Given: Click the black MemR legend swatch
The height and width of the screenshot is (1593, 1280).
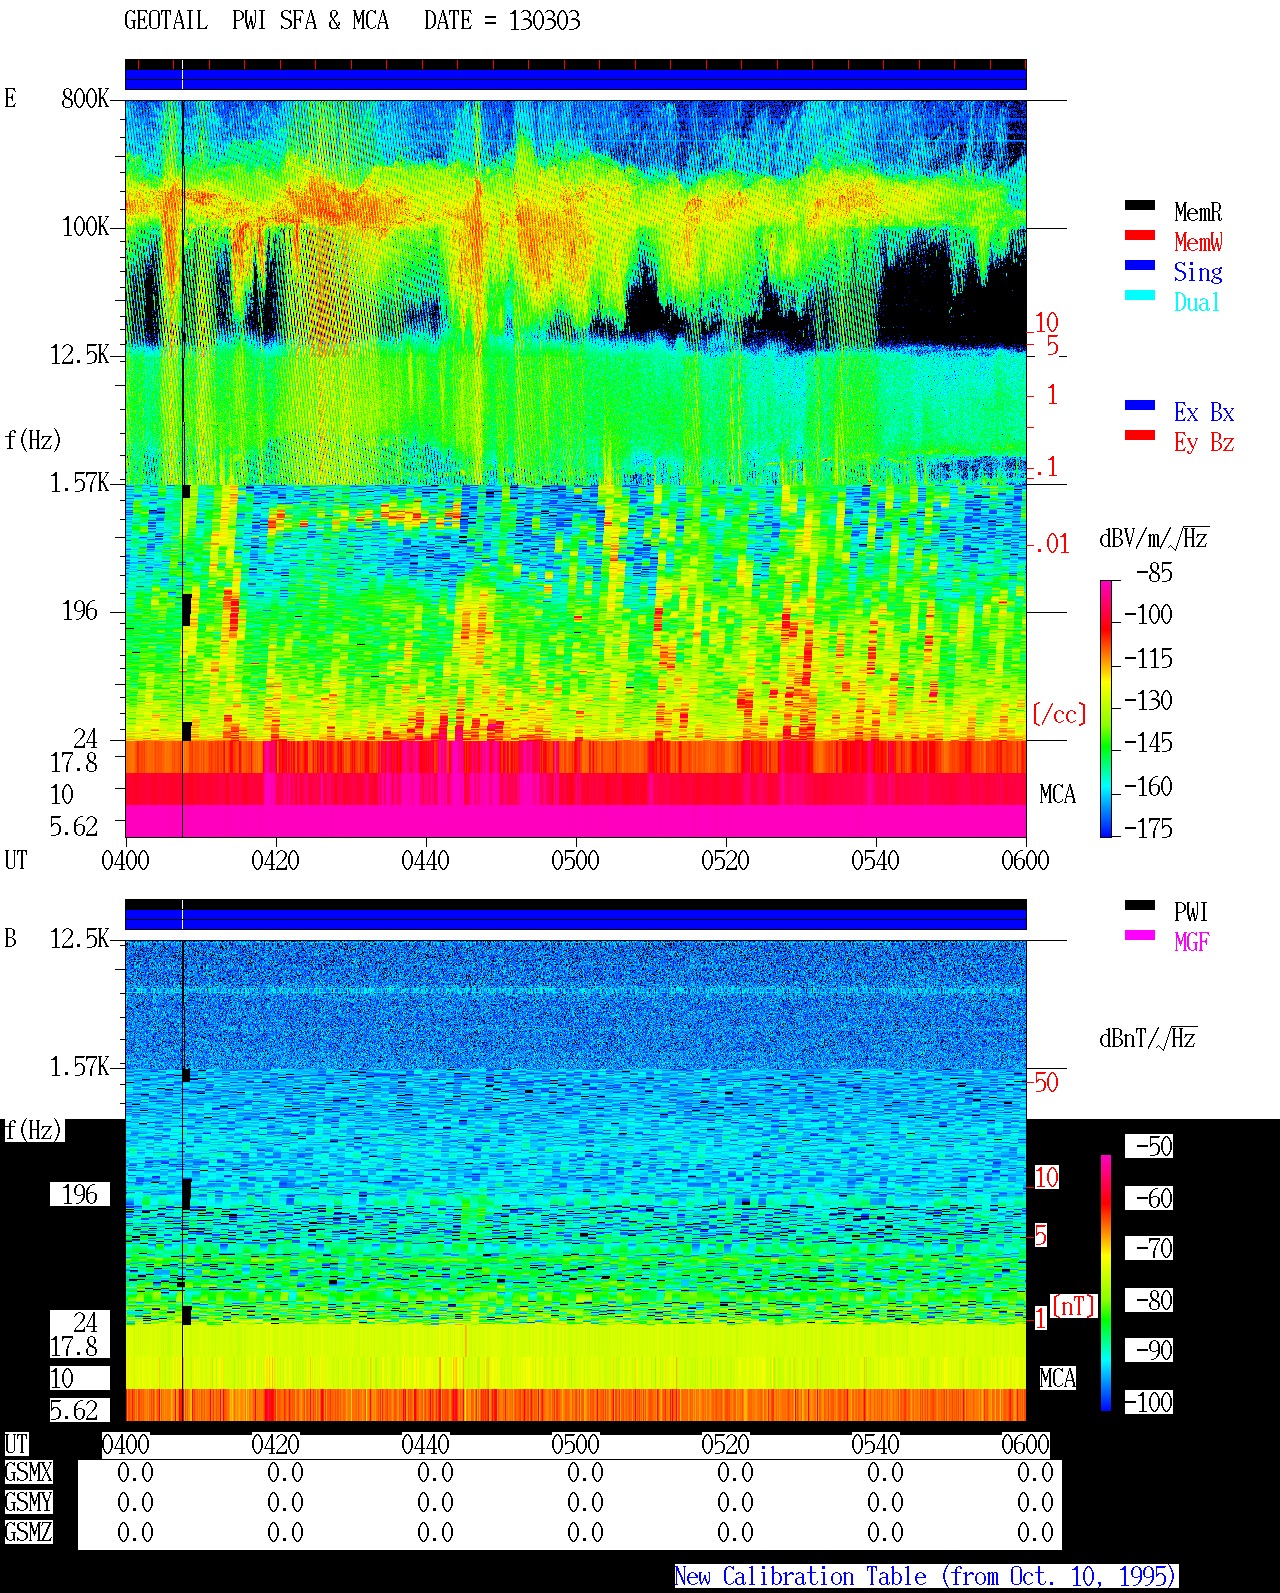Looking at the screenshot, I should coord(1140,206).
